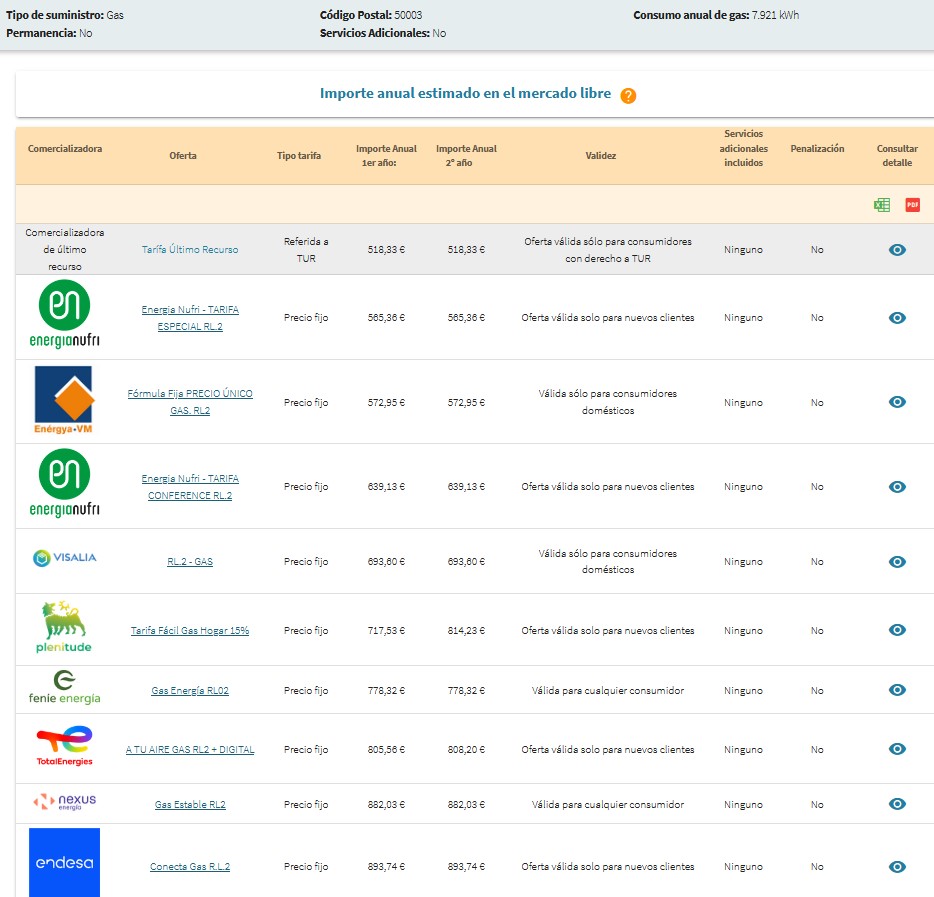Image resolution: width=934 pixels, height=897 pixels.
Task: Open Energía Nufri TARIFA ESPECIAL RL.2 link
Action: click(190, 318)
